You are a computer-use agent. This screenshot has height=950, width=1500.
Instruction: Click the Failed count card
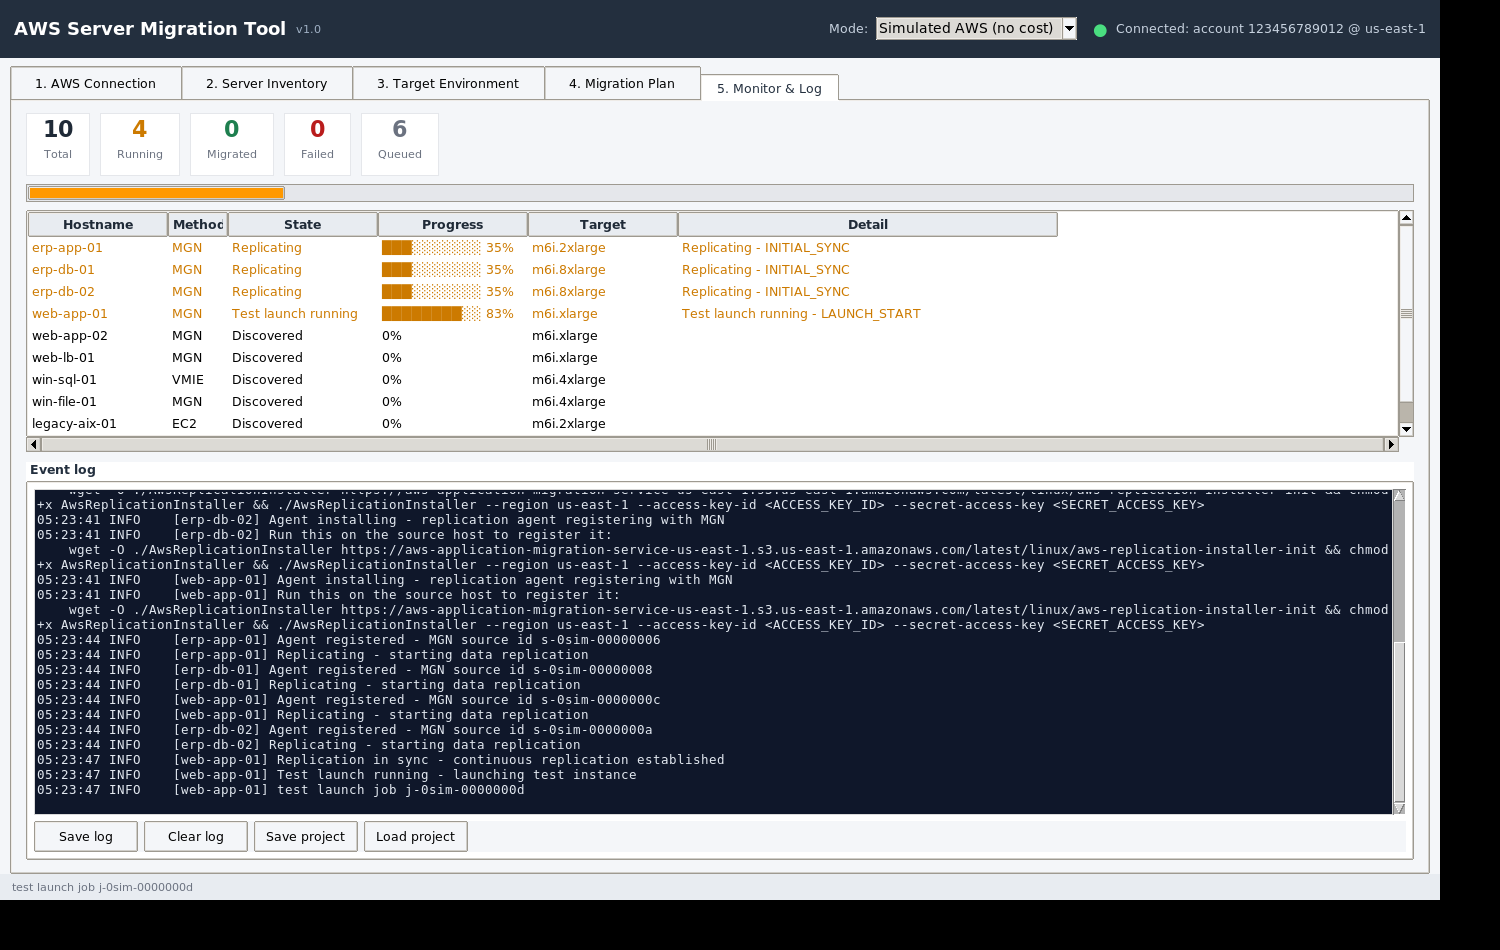pos(317,144)
